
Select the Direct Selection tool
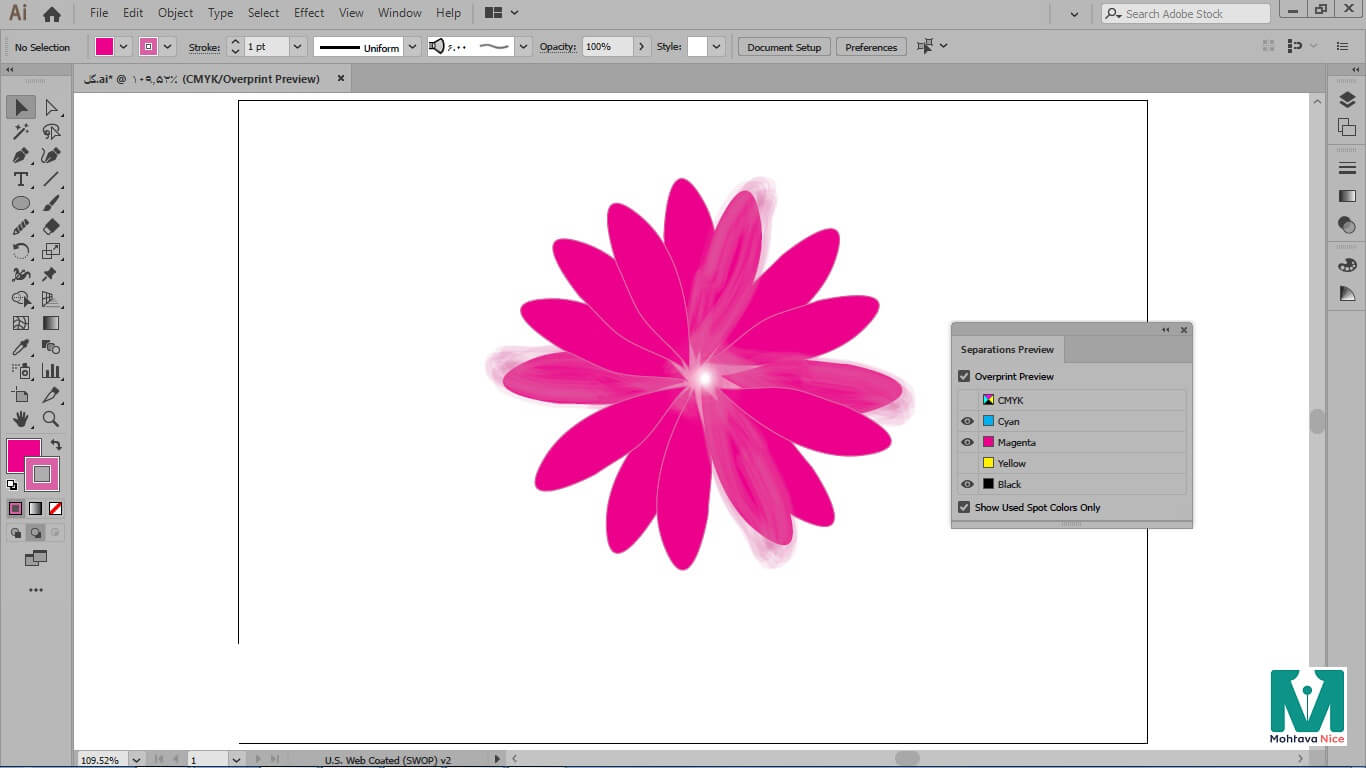tap(51, 107)
